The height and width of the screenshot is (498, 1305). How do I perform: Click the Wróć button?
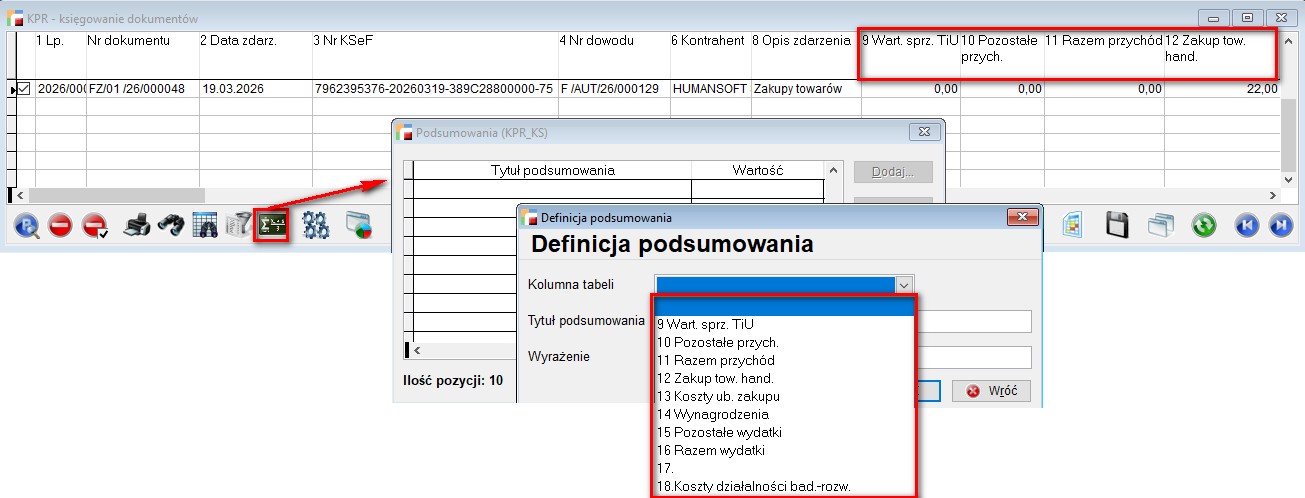[x=991, y=390]
